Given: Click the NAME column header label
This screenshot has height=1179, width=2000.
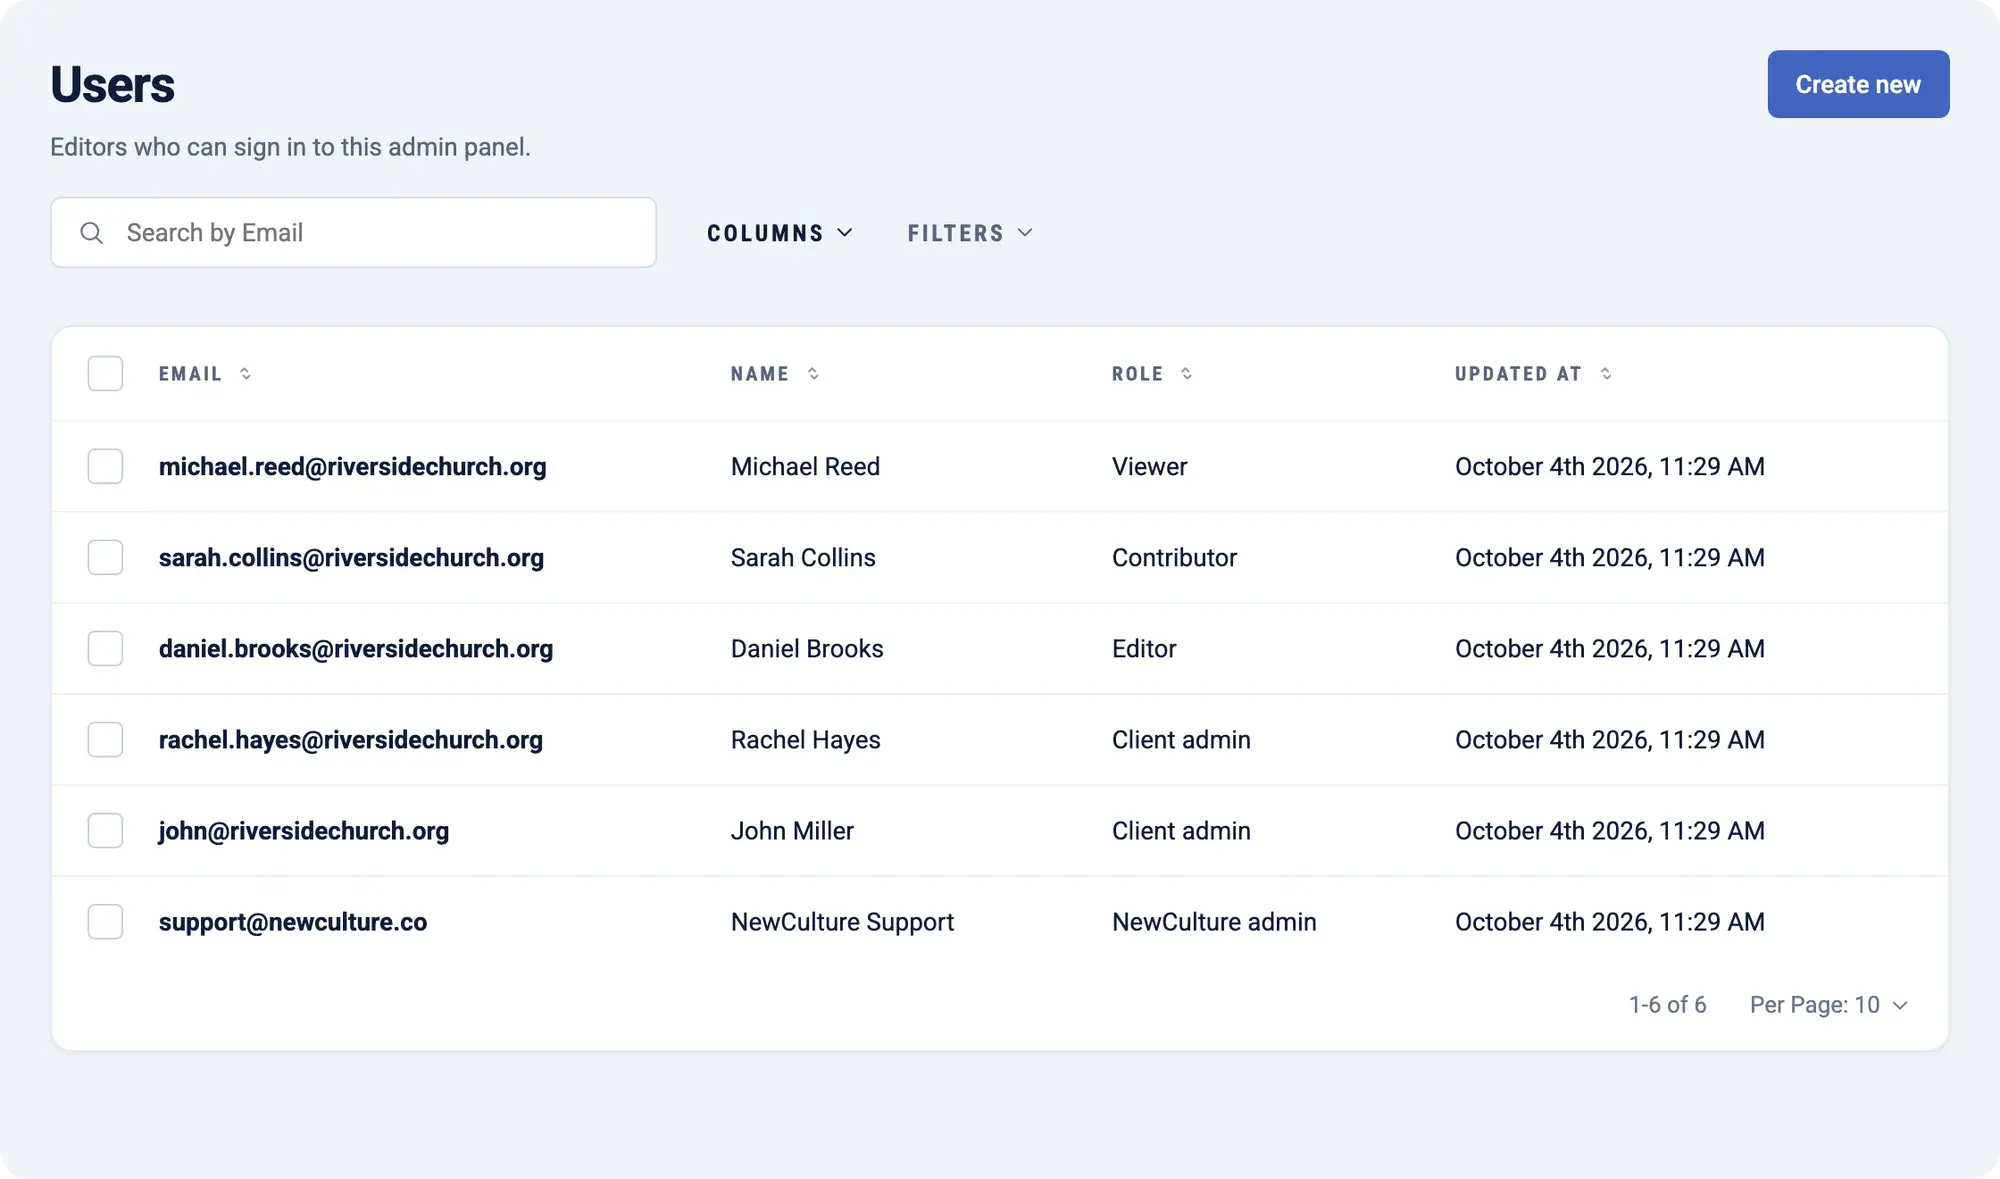Looking at the screenshot, I should [760, 374].
